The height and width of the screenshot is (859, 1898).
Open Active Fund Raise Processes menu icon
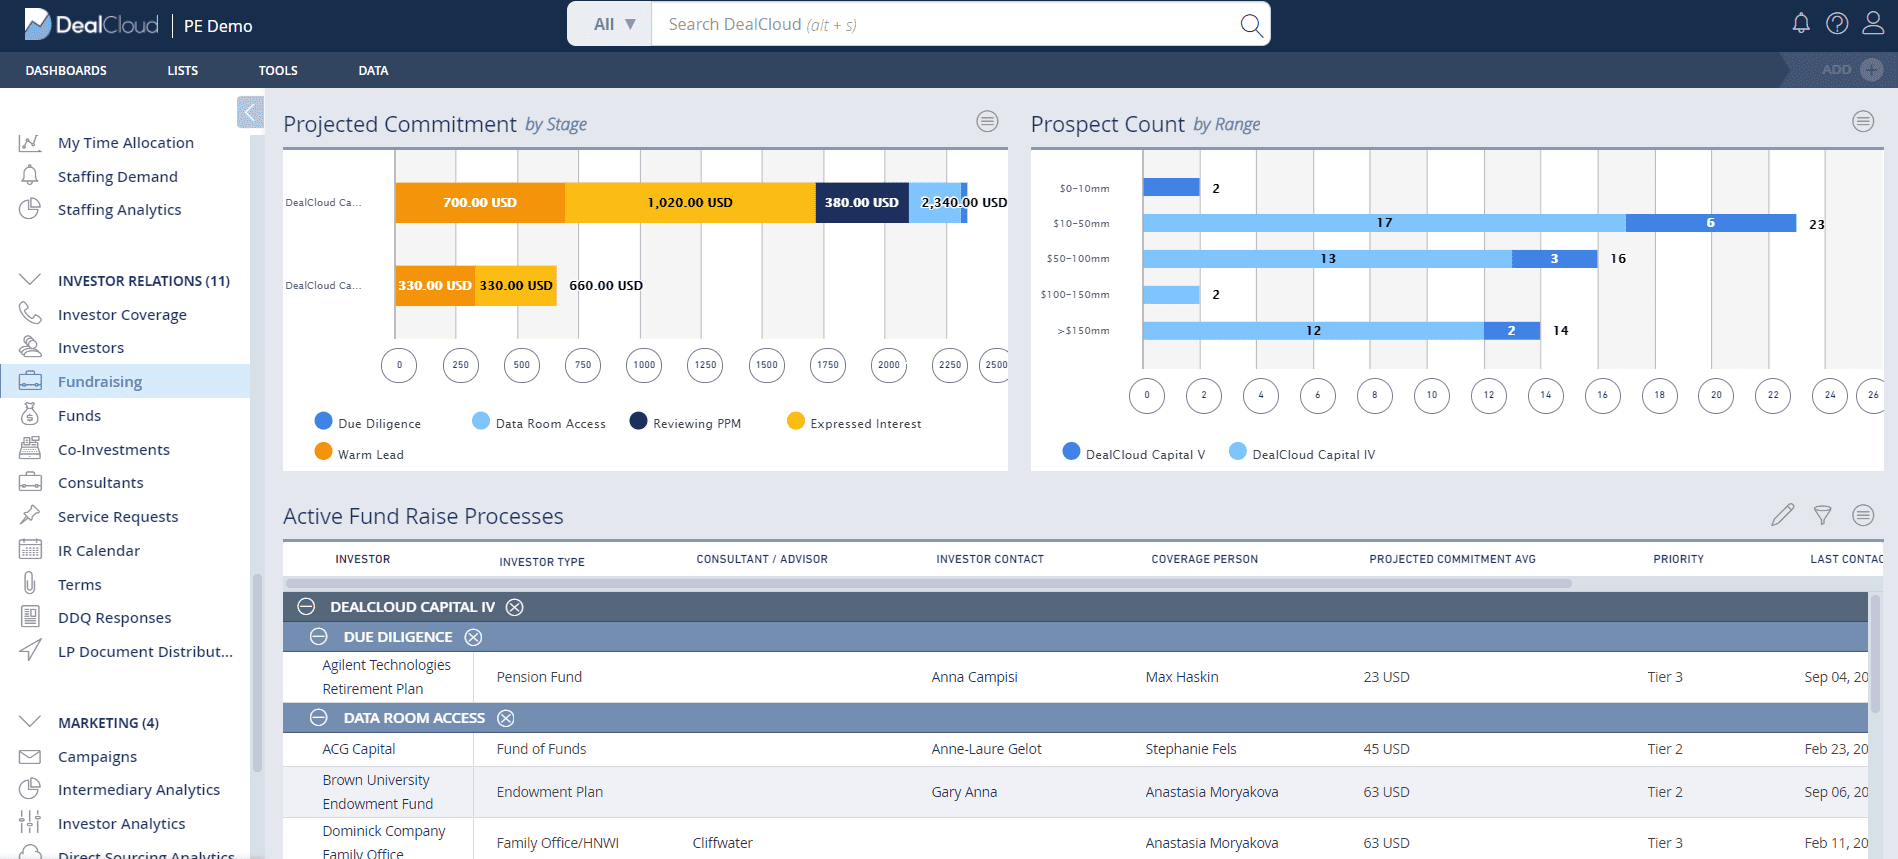[1863, 515]
